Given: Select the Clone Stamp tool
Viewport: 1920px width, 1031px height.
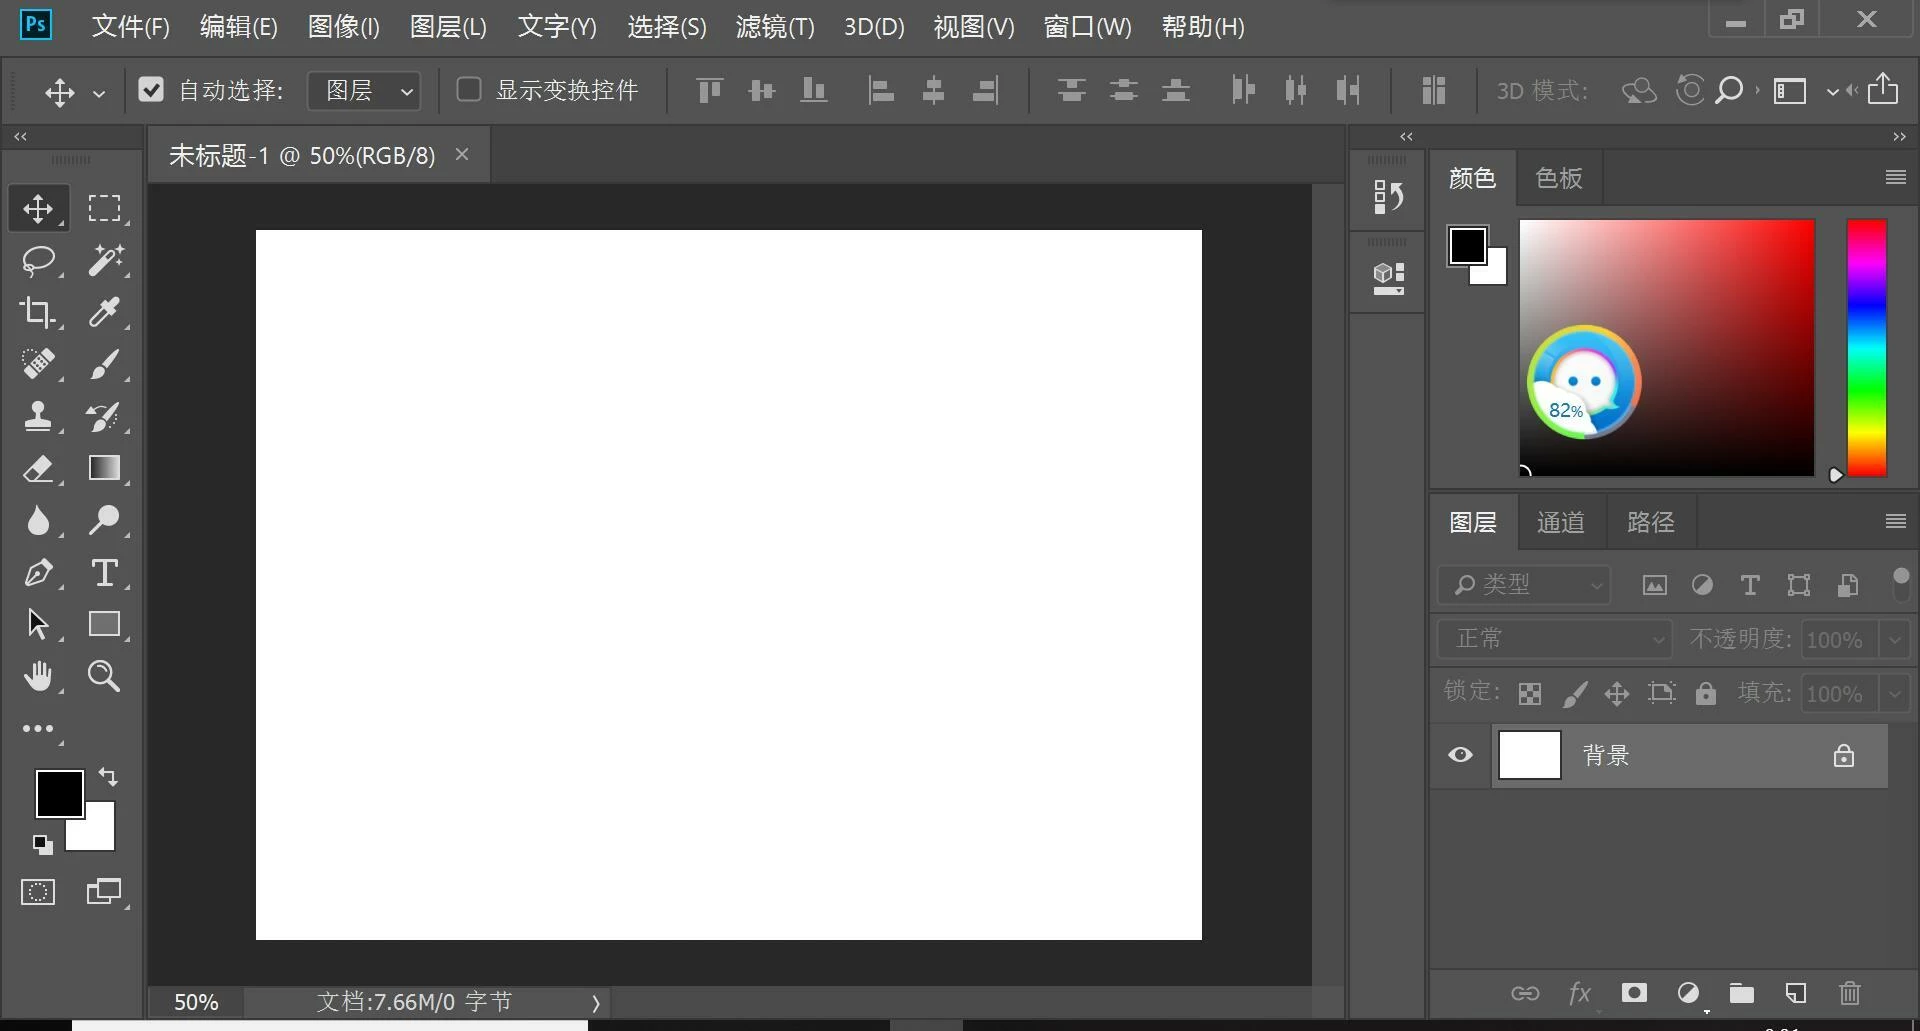Looking at the screenshot, I should pyautogui.click(x=38, y=416).
